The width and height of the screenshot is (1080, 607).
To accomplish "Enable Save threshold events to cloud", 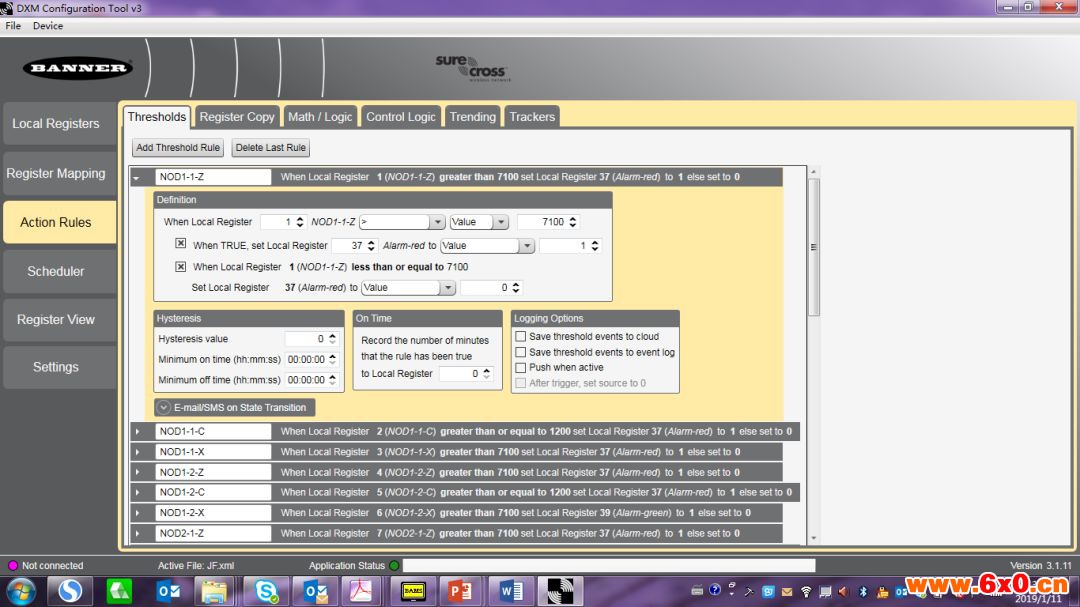I will click(521, 336).
